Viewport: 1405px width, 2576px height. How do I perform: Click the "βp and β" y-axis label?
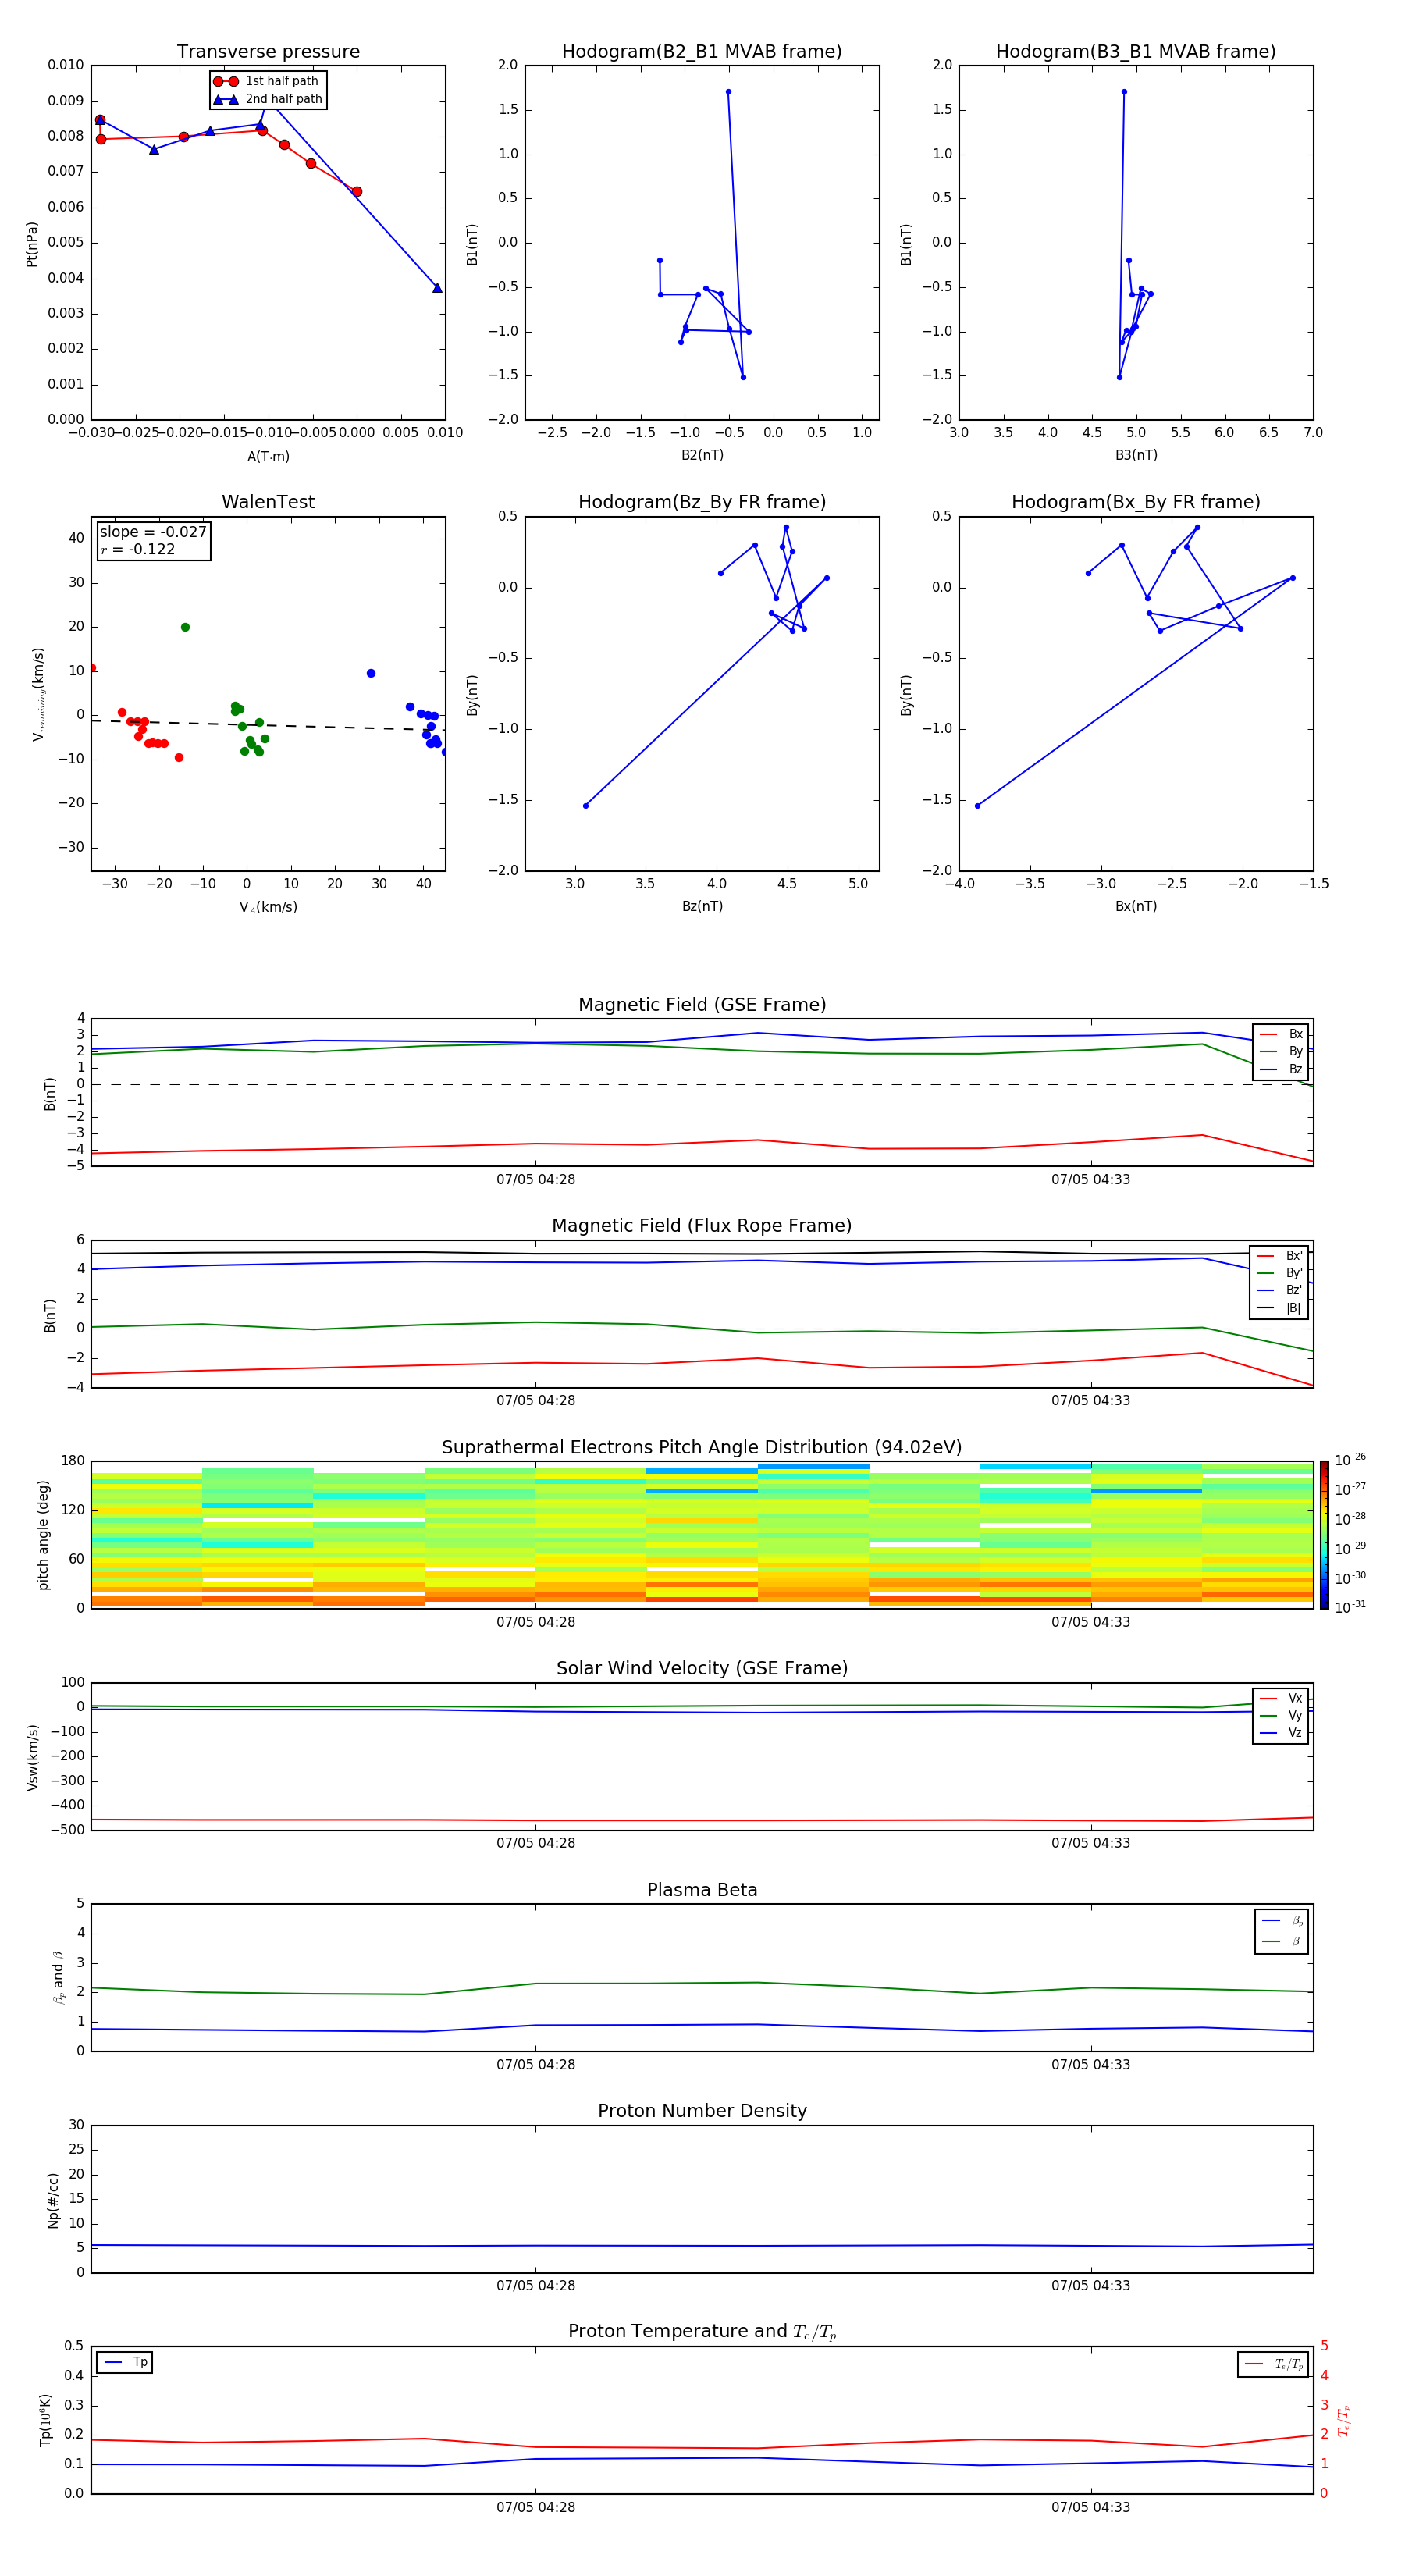coord(58,1977)
